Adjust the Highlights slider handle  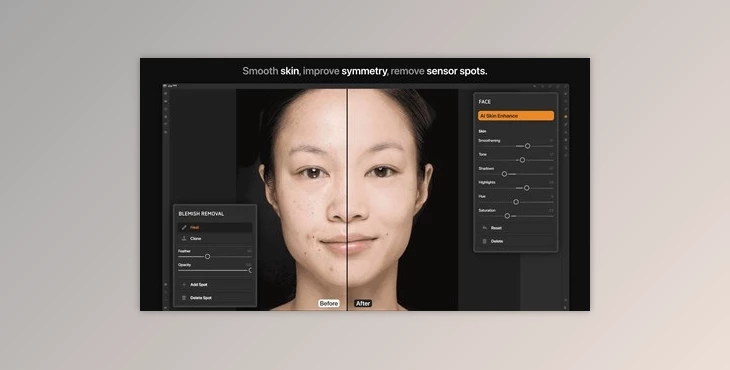(x=527, y=188)
